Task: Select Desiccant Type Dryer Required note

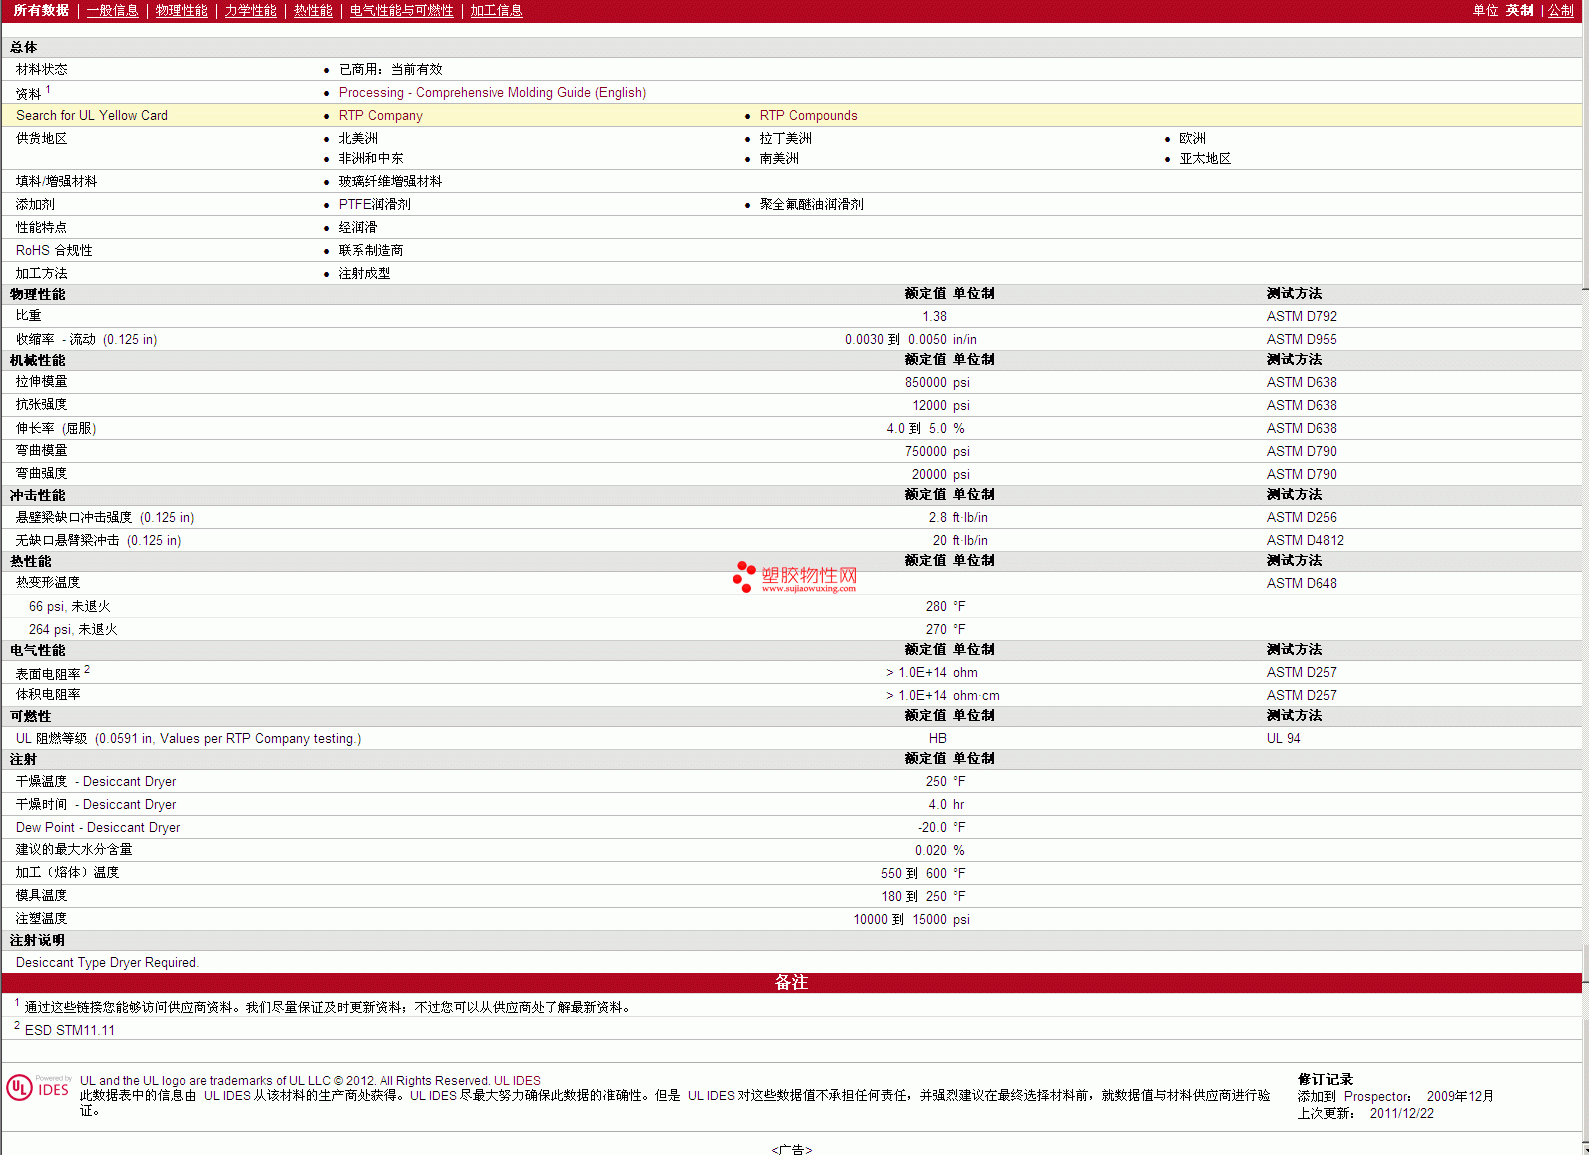Action: click(x=107, y=962)
